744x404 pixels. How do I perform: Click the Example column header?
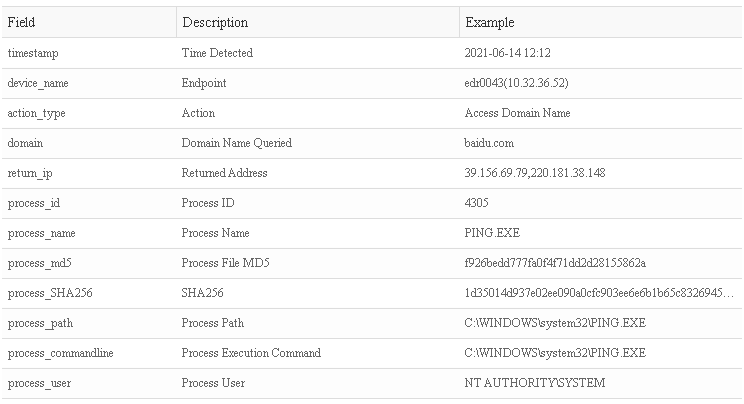[x=490, y=22]
